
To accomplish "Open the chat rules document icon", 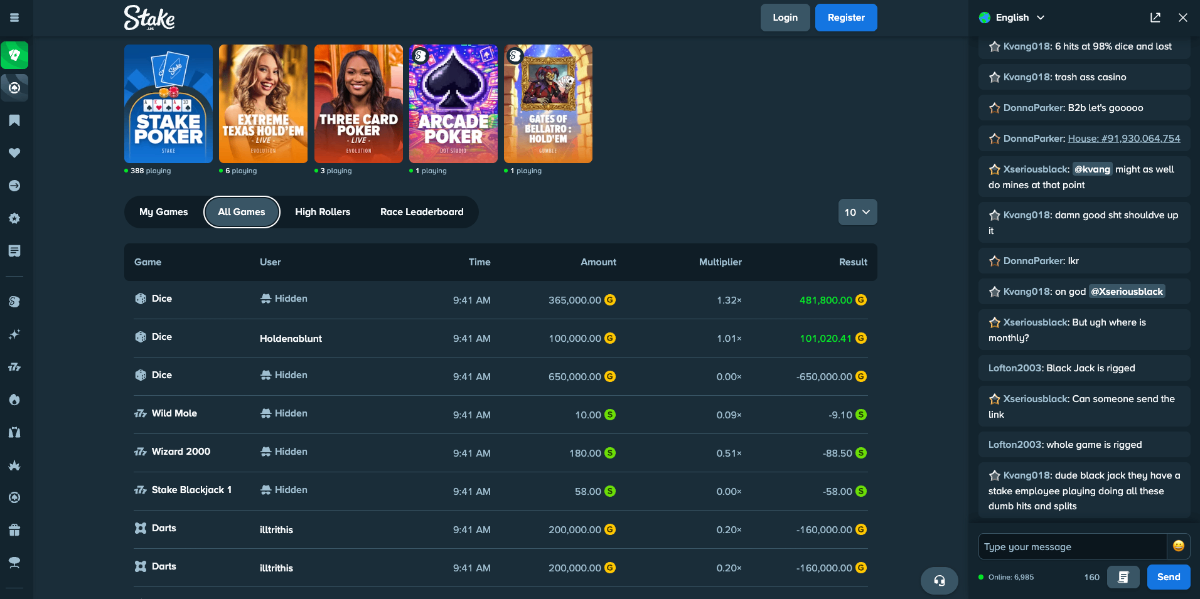I will (x=1124, y=577).
